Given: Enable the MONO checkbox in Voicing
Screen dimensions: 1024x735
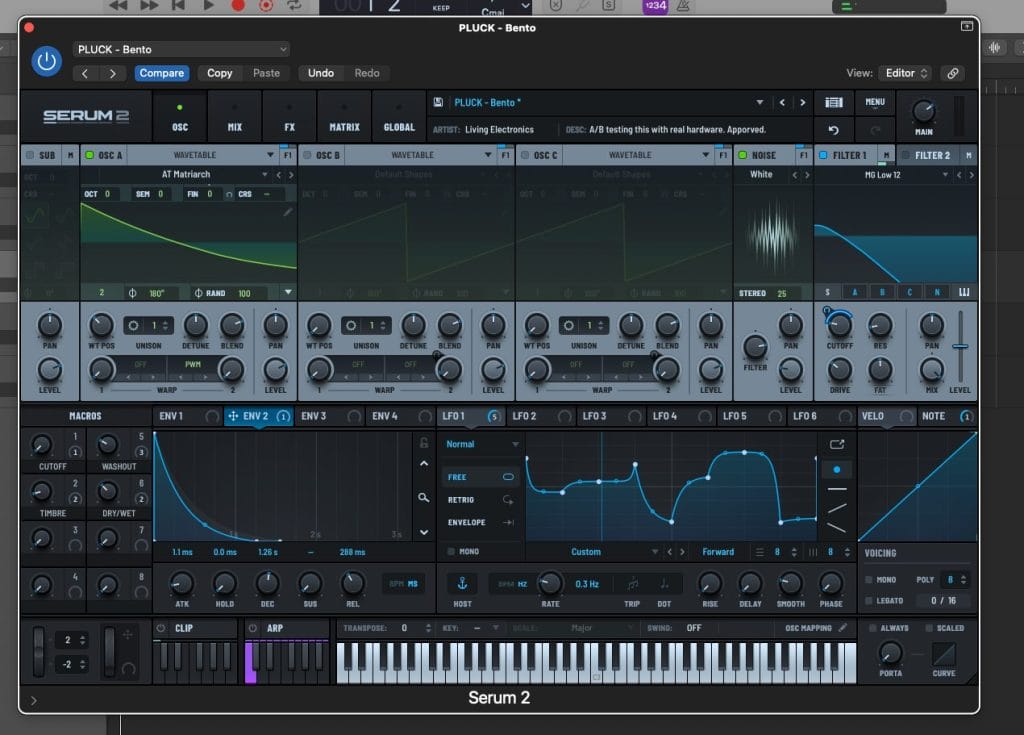Looking at the screenshot, I should point(868,580).
